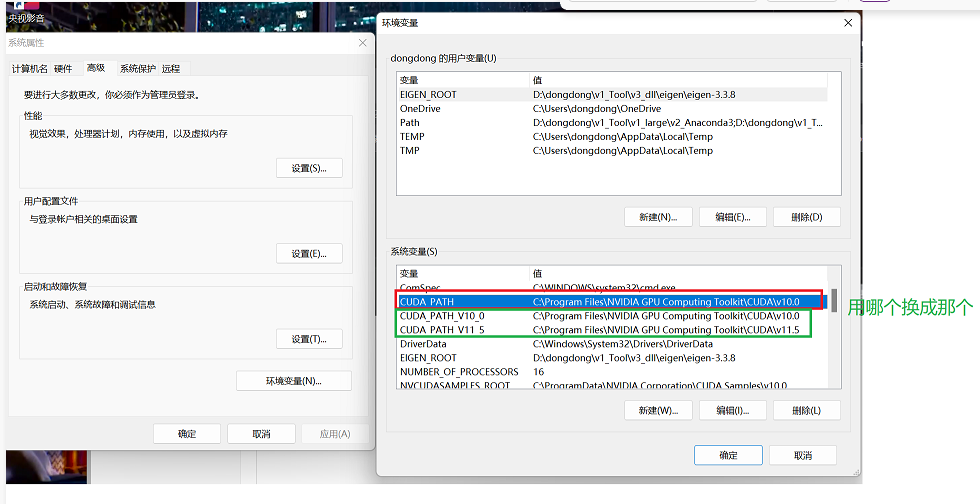Click 编辑(I) for system variables
980x504 pixels.
(732, 410)
